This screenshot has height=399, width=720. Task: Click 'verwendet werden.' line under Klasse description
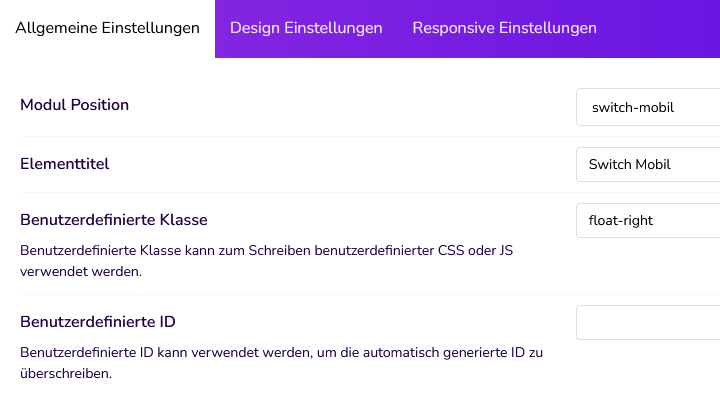[81, 271]
